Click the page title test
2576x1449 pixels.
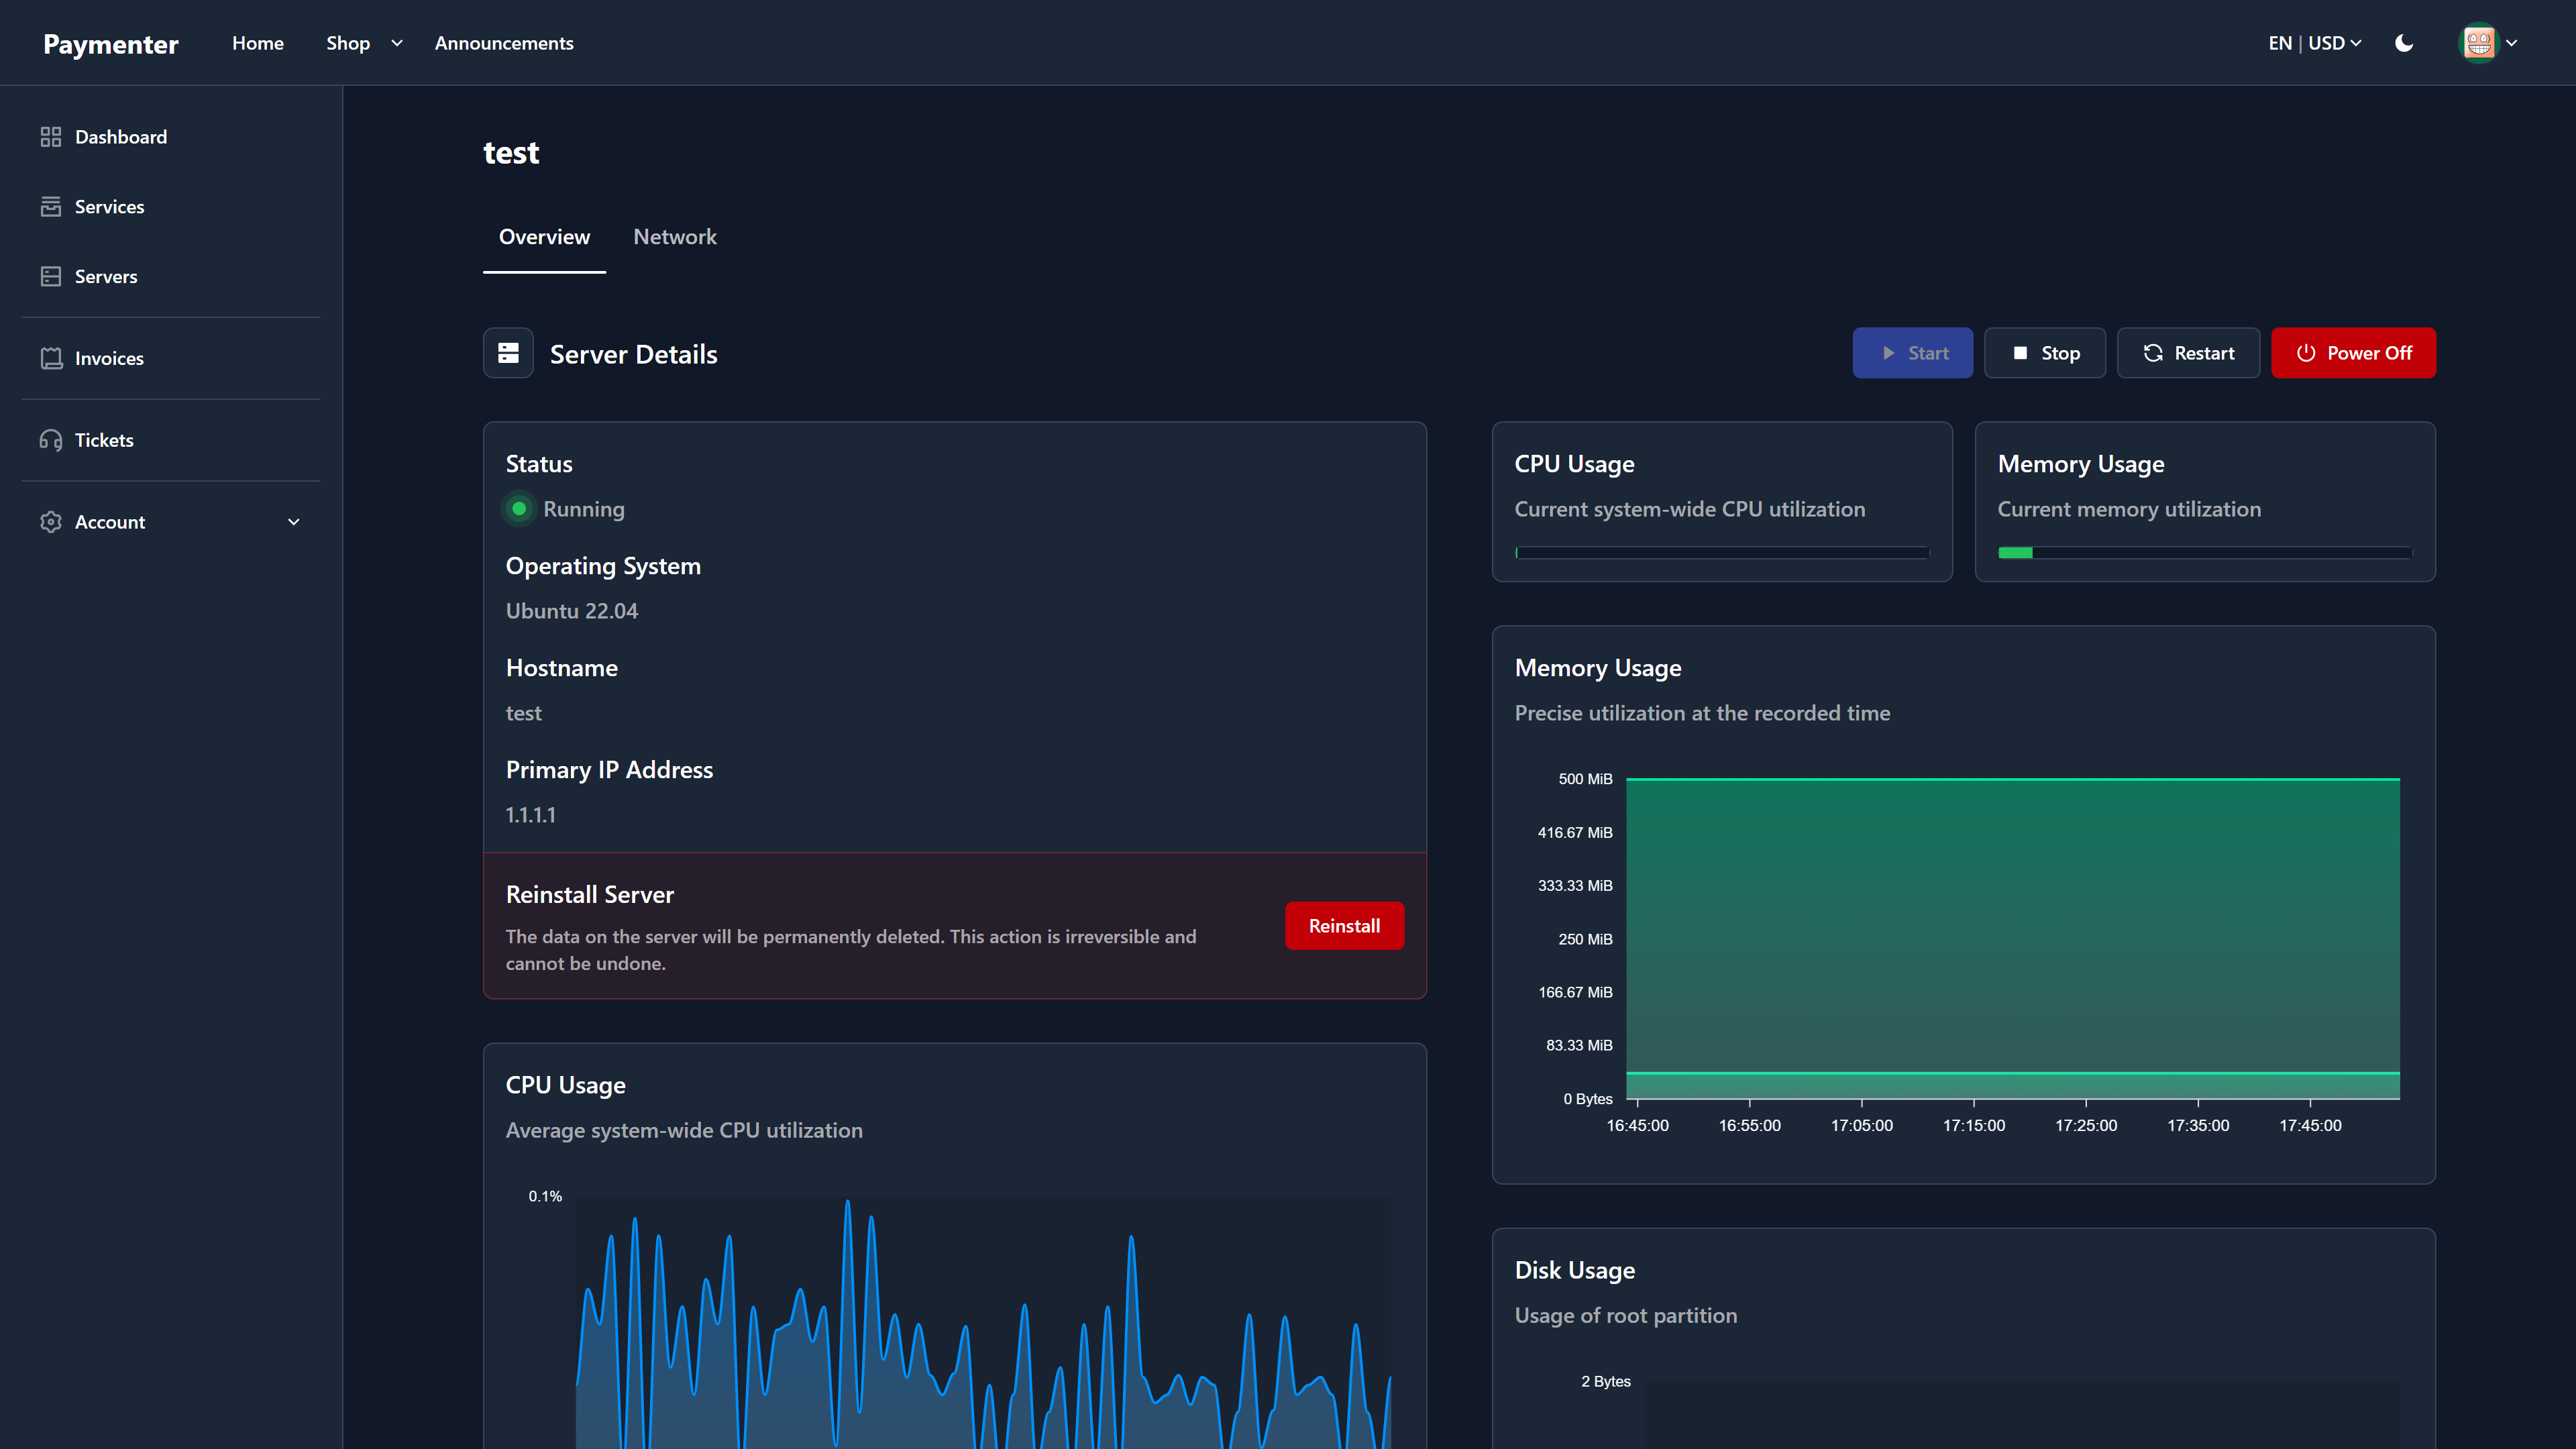(x=511, y=152)
